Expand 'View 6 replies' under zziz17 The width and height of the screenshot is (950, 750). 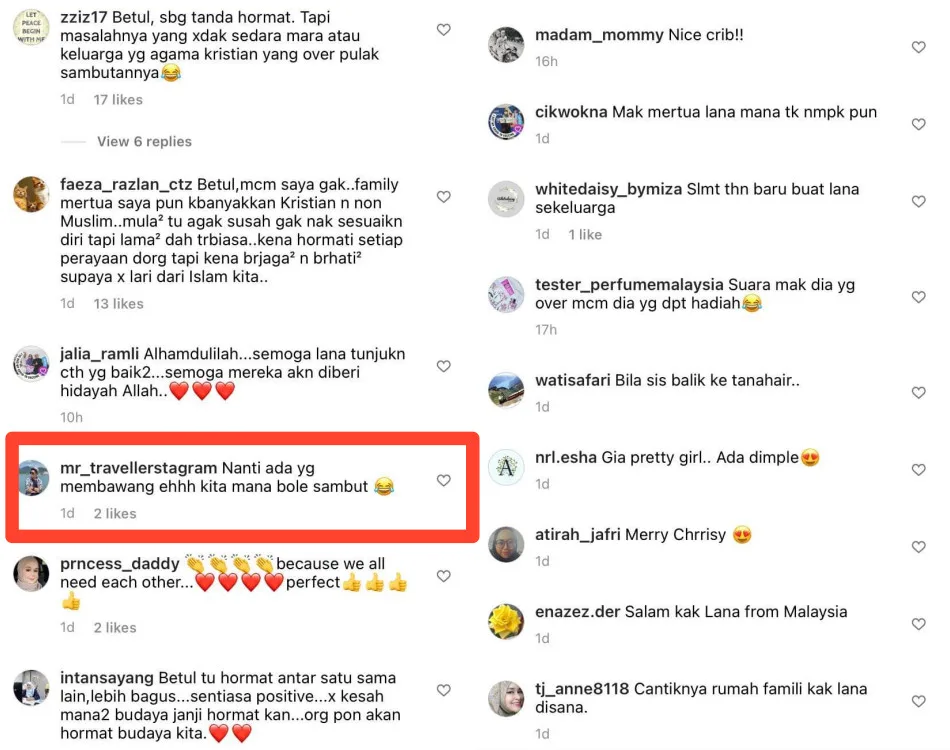[x=144, y=142]
